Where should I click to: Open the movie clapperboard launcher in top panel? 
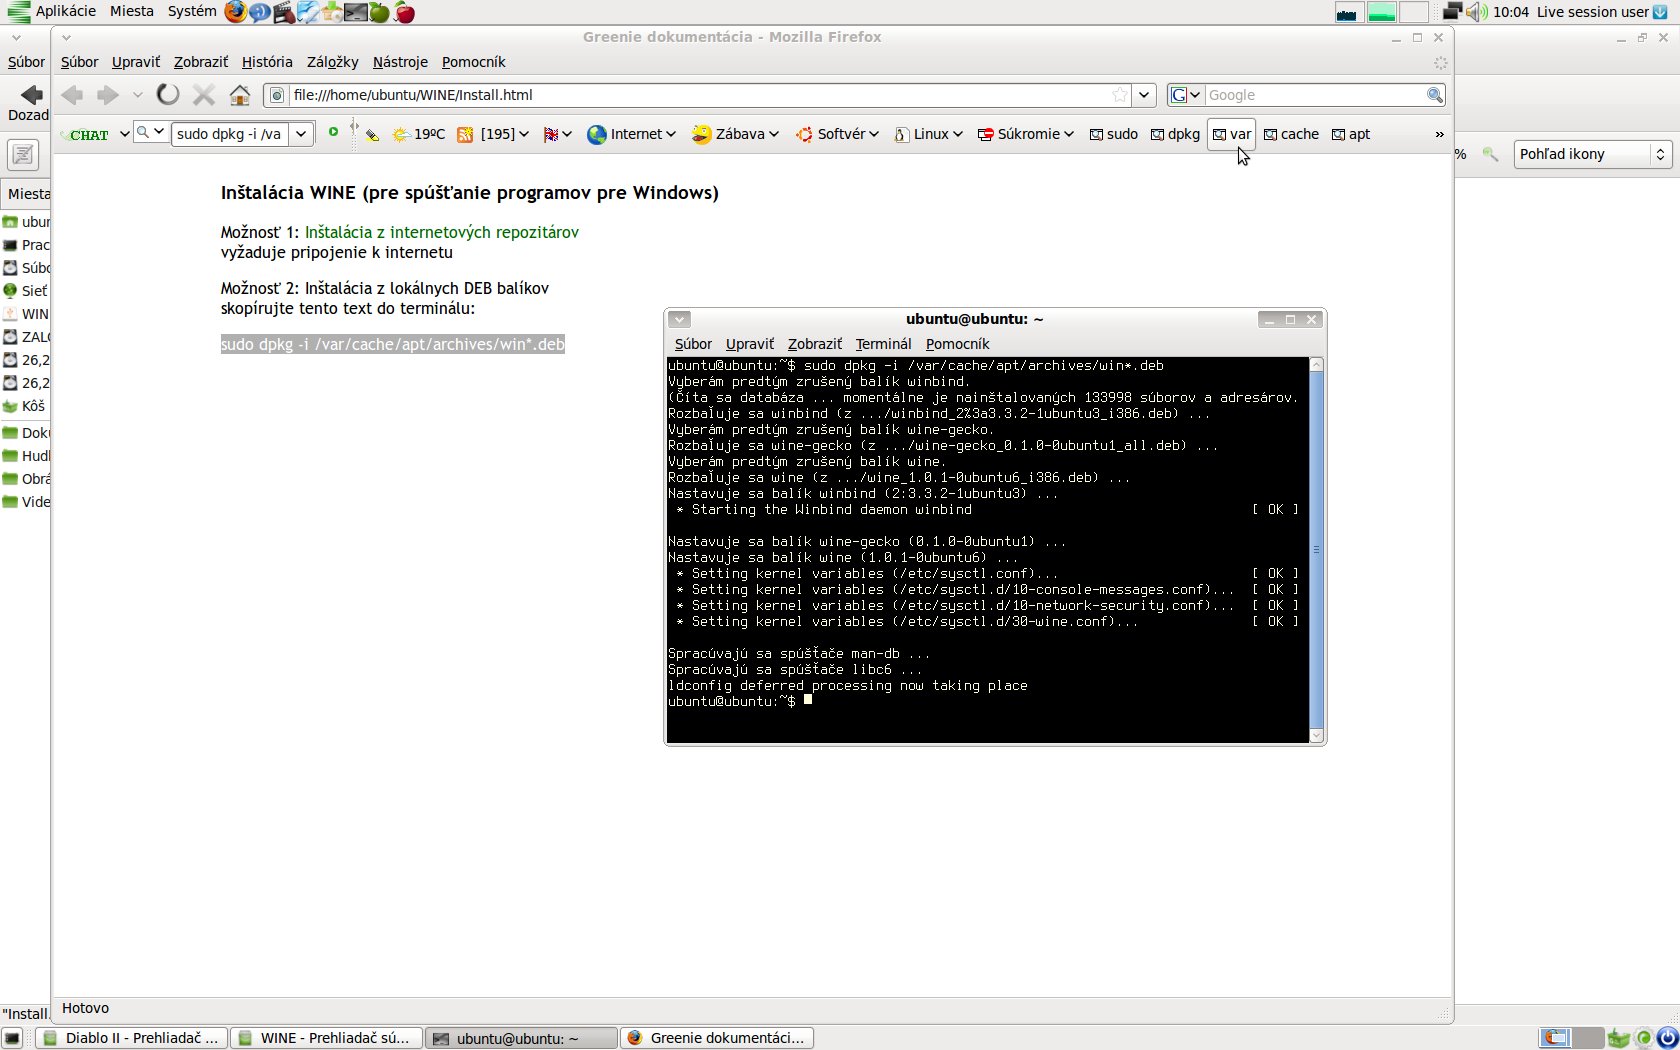click(284, 12)
